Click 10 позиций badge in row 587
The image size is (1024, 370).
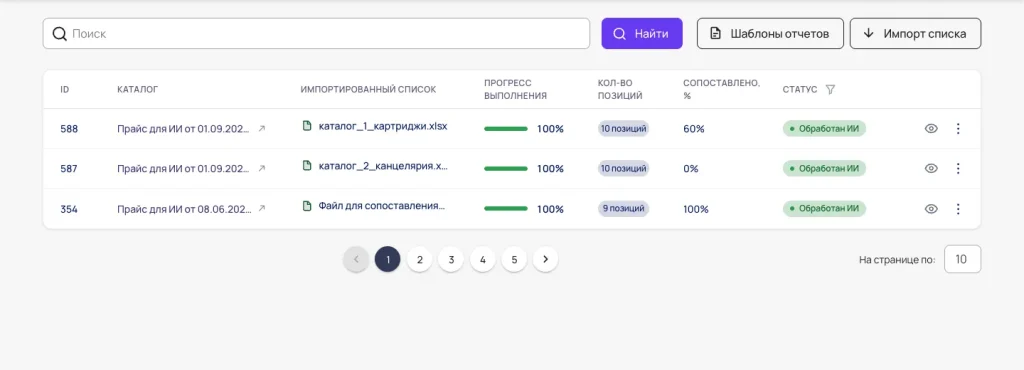[x=624, y=168]
